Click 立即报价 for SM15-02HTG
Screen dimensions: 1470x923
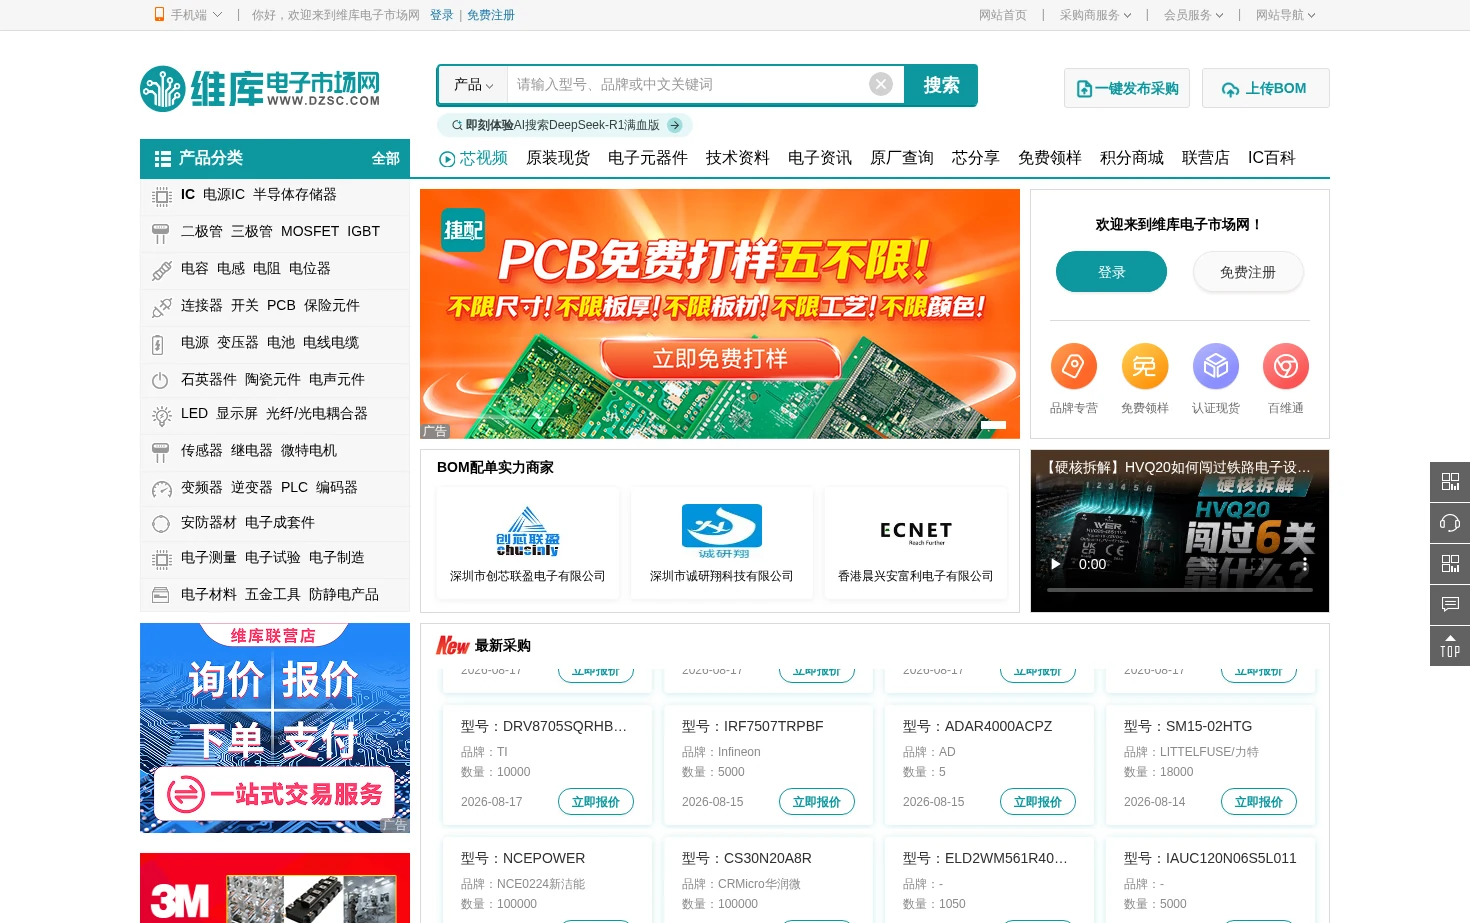pyautogui.click(x=1259, y=802)
